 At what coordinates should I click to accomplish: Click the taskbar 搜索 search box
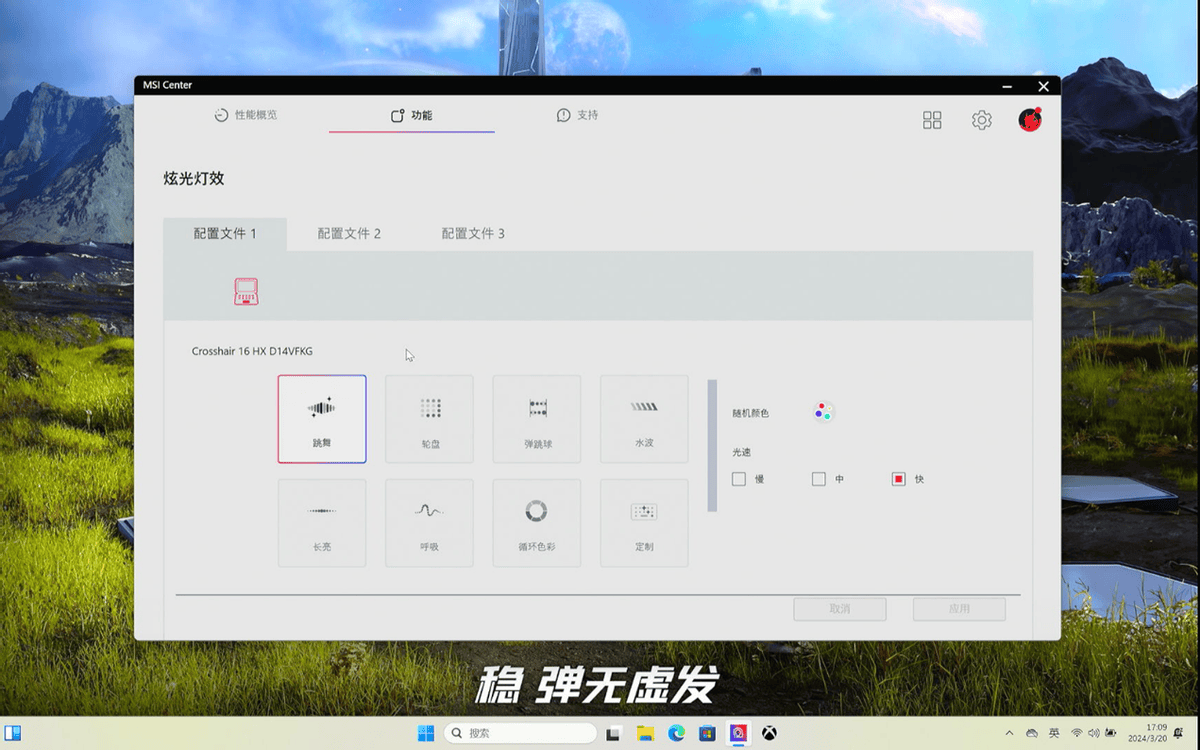[519, 733]
